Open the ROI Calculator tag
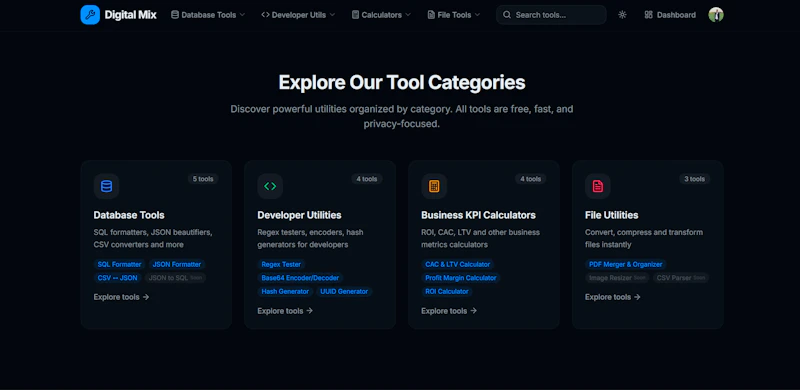The height and width of the screenshot is (390, 800). point(447,291)
